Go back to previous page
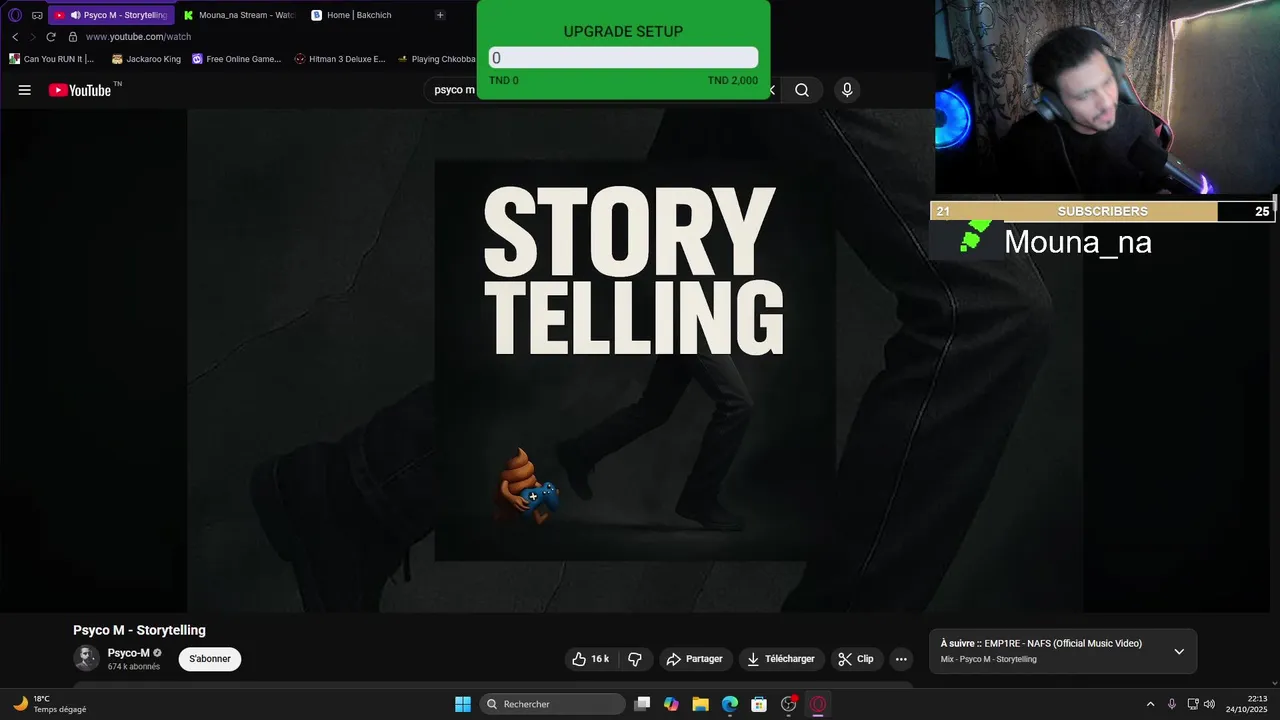Viewport: 1280px width, 720px height. pyautogui.click(x=15, y=37)
